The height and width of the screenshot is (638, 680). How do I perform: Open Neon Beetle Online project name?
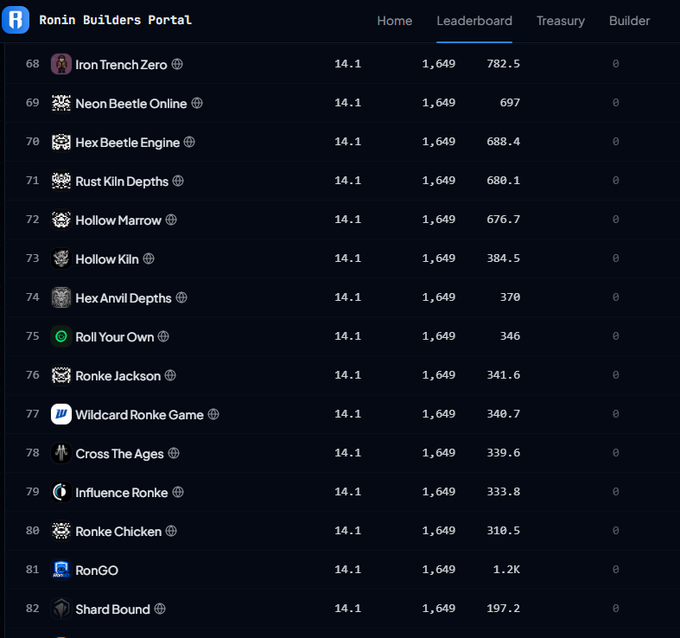coord(131,104)
